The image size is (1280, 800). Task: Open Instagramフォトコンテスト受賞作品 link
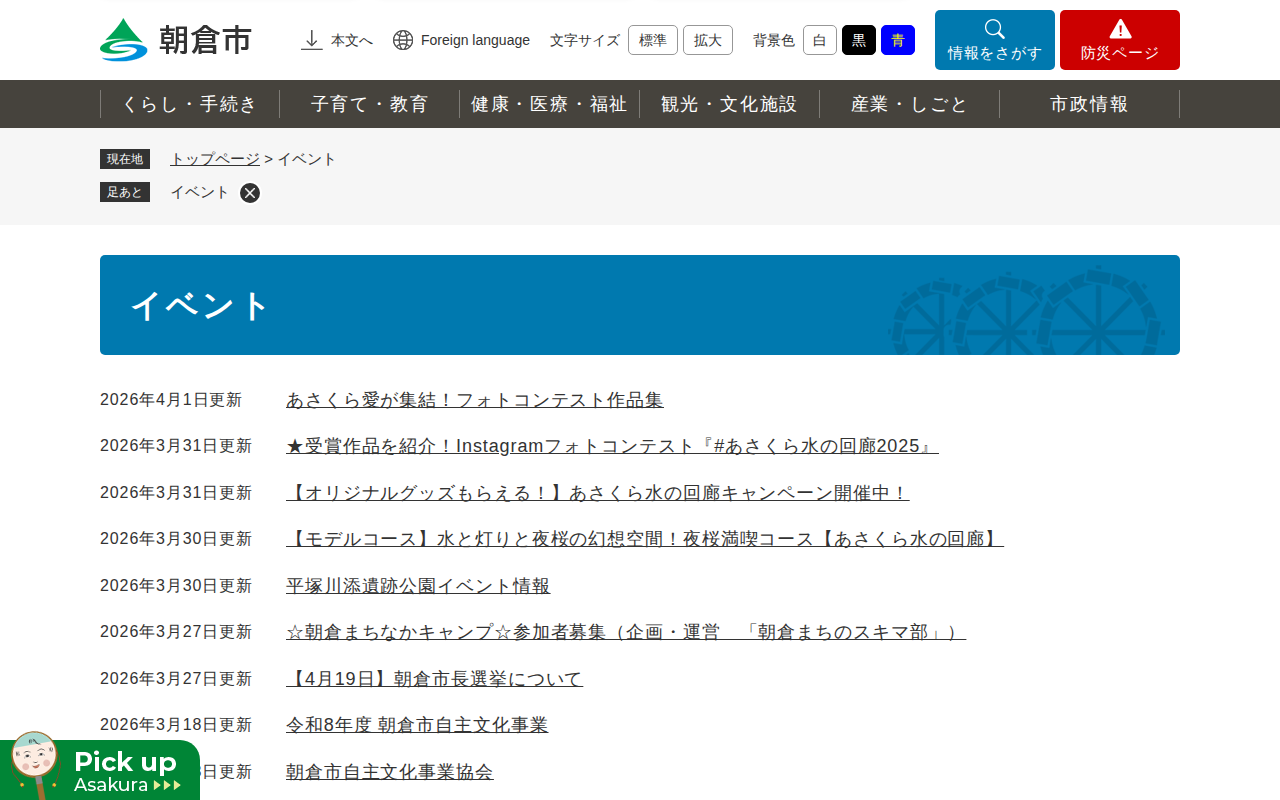click(x=612, y=446)
